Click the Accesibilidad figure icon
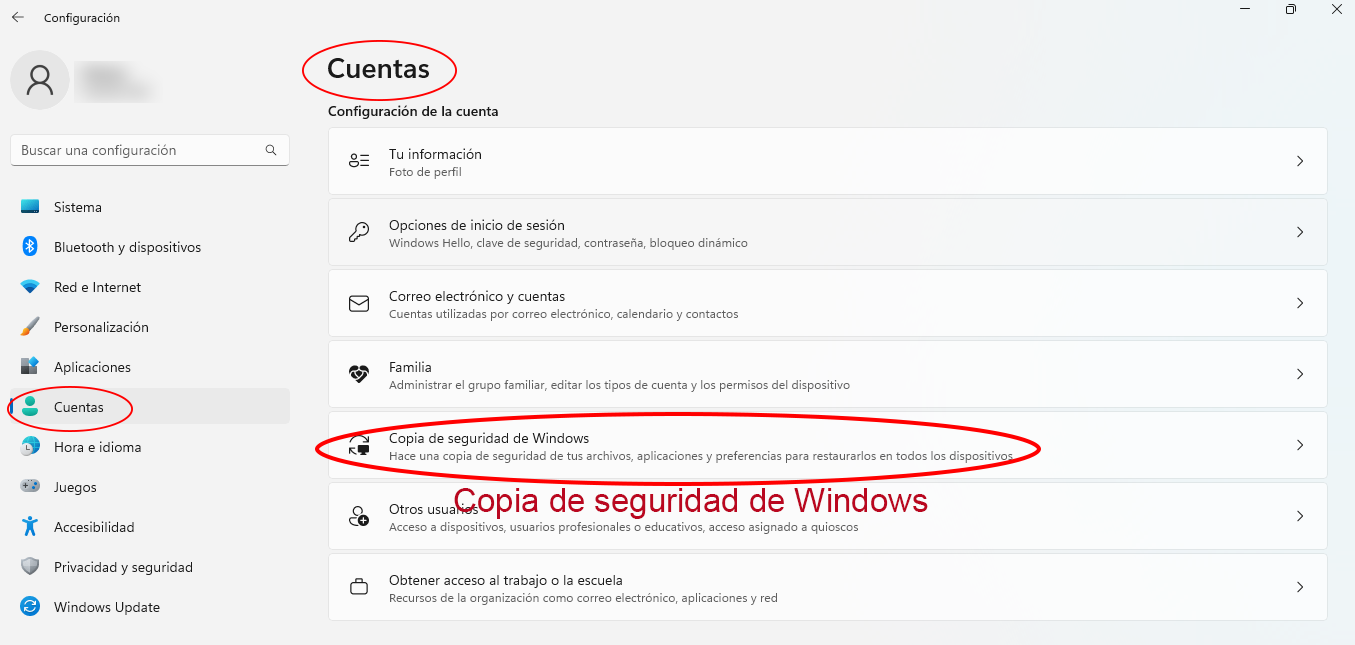The image size is (1355, 645). click(30, 527)
